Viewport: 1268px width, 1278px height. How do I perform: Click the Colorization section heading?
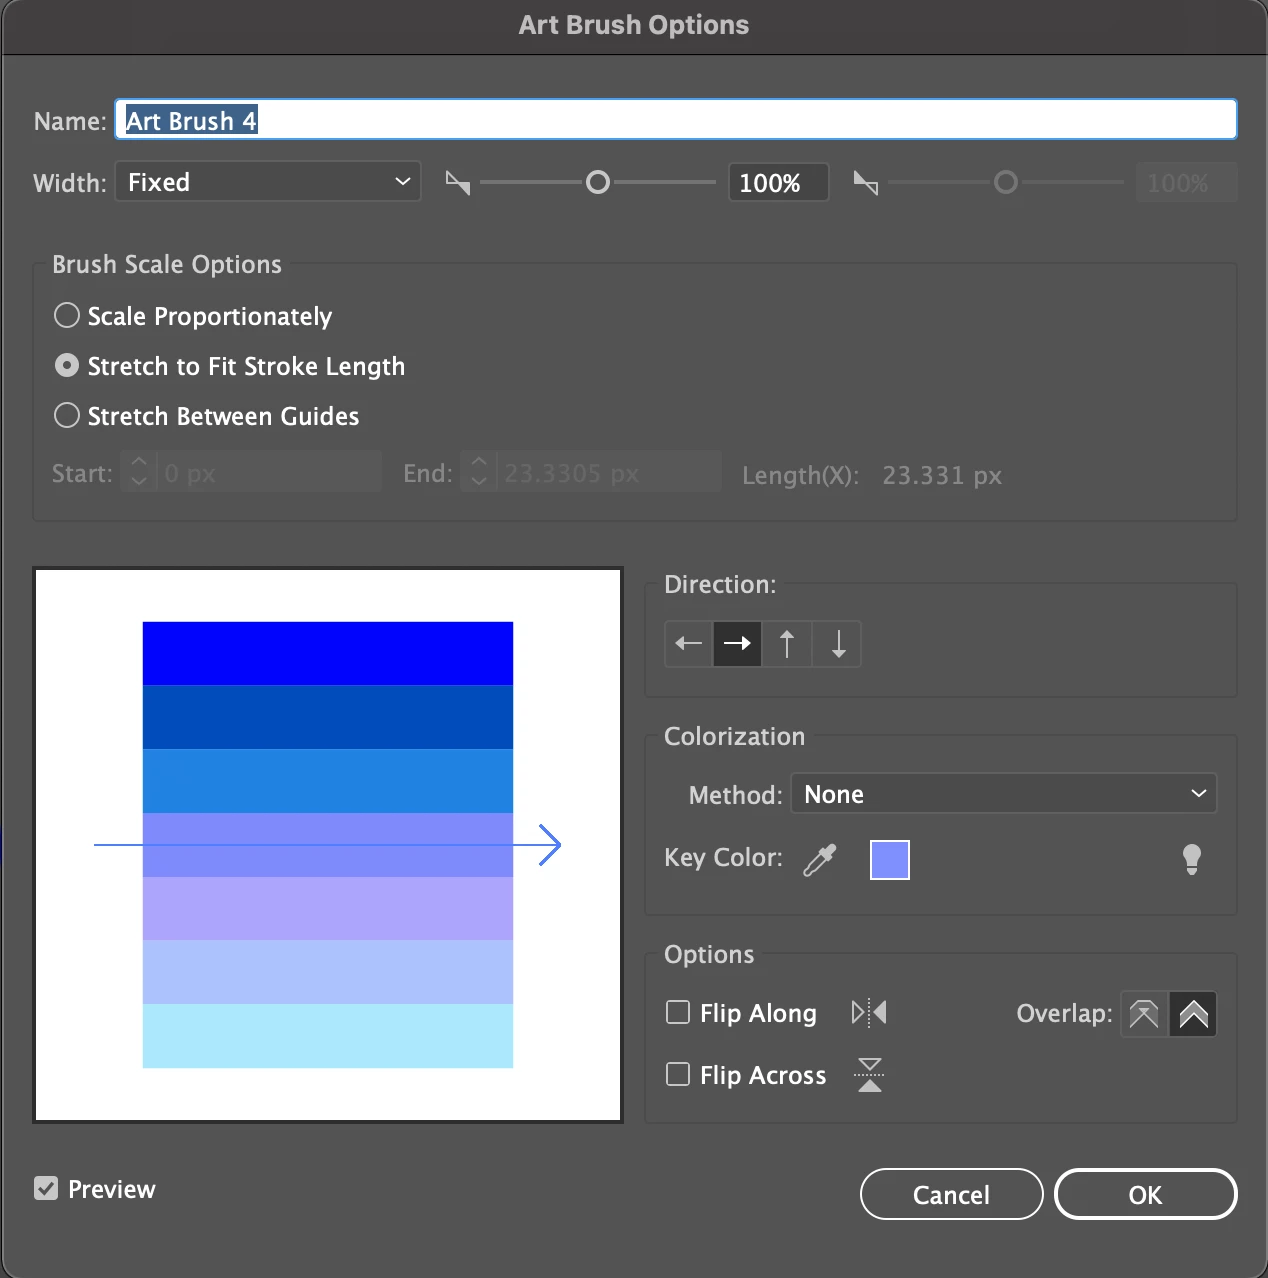tap(734, 736)
